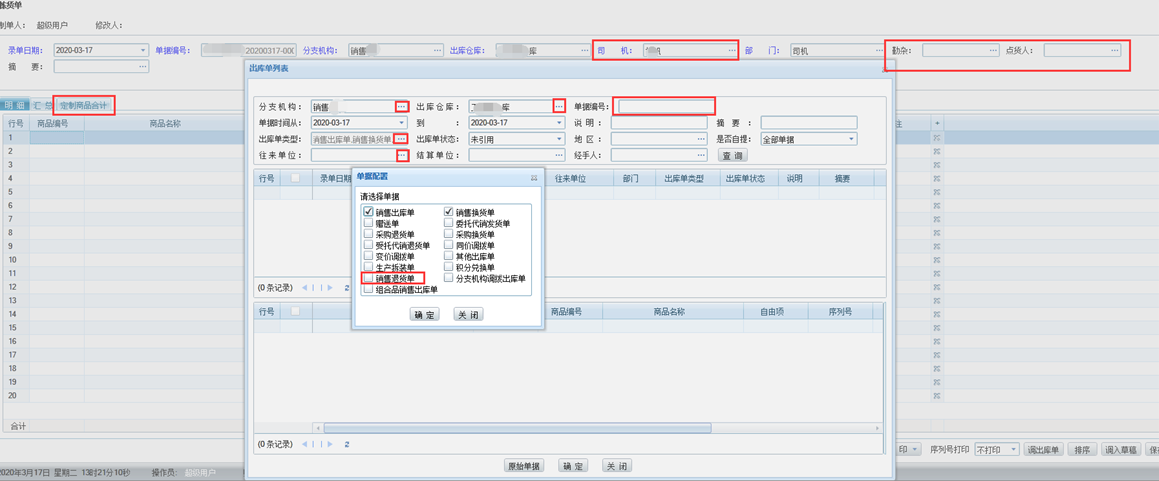Open 往来单位 lookup ellipsis

pyautogui.click(x=401, y=155)
